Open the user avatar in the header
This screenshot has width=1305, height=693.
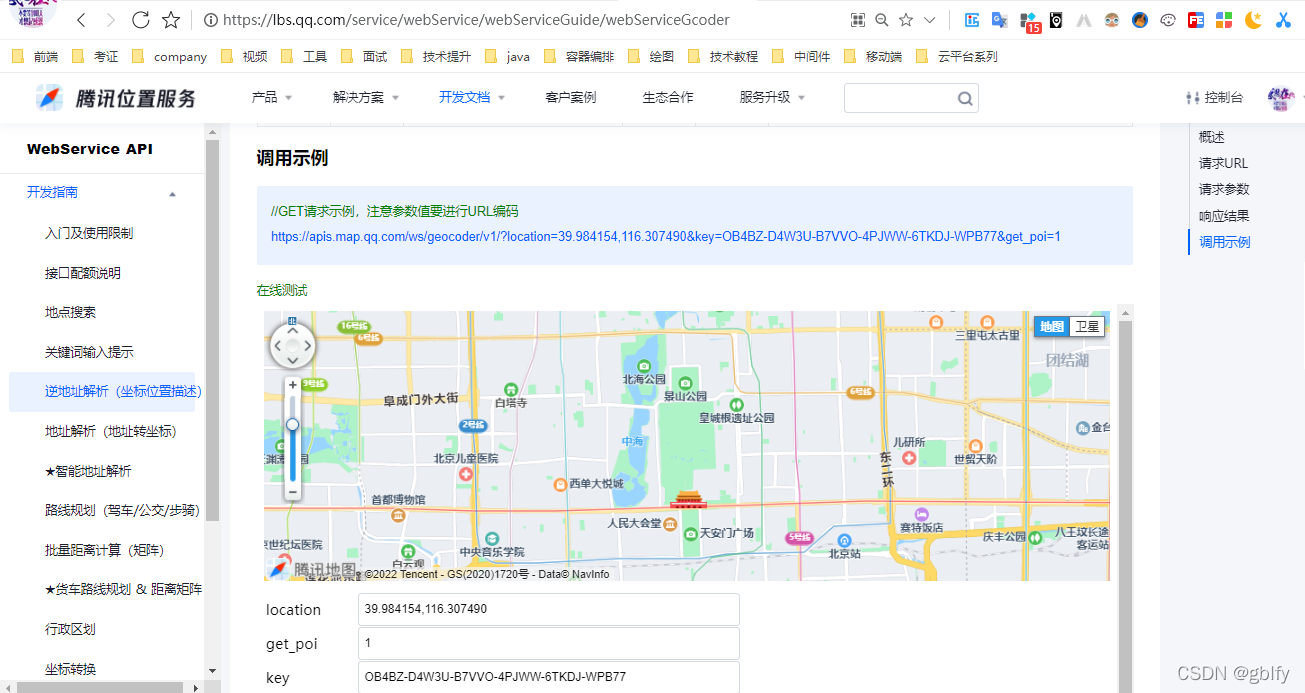click(1280, 97)
